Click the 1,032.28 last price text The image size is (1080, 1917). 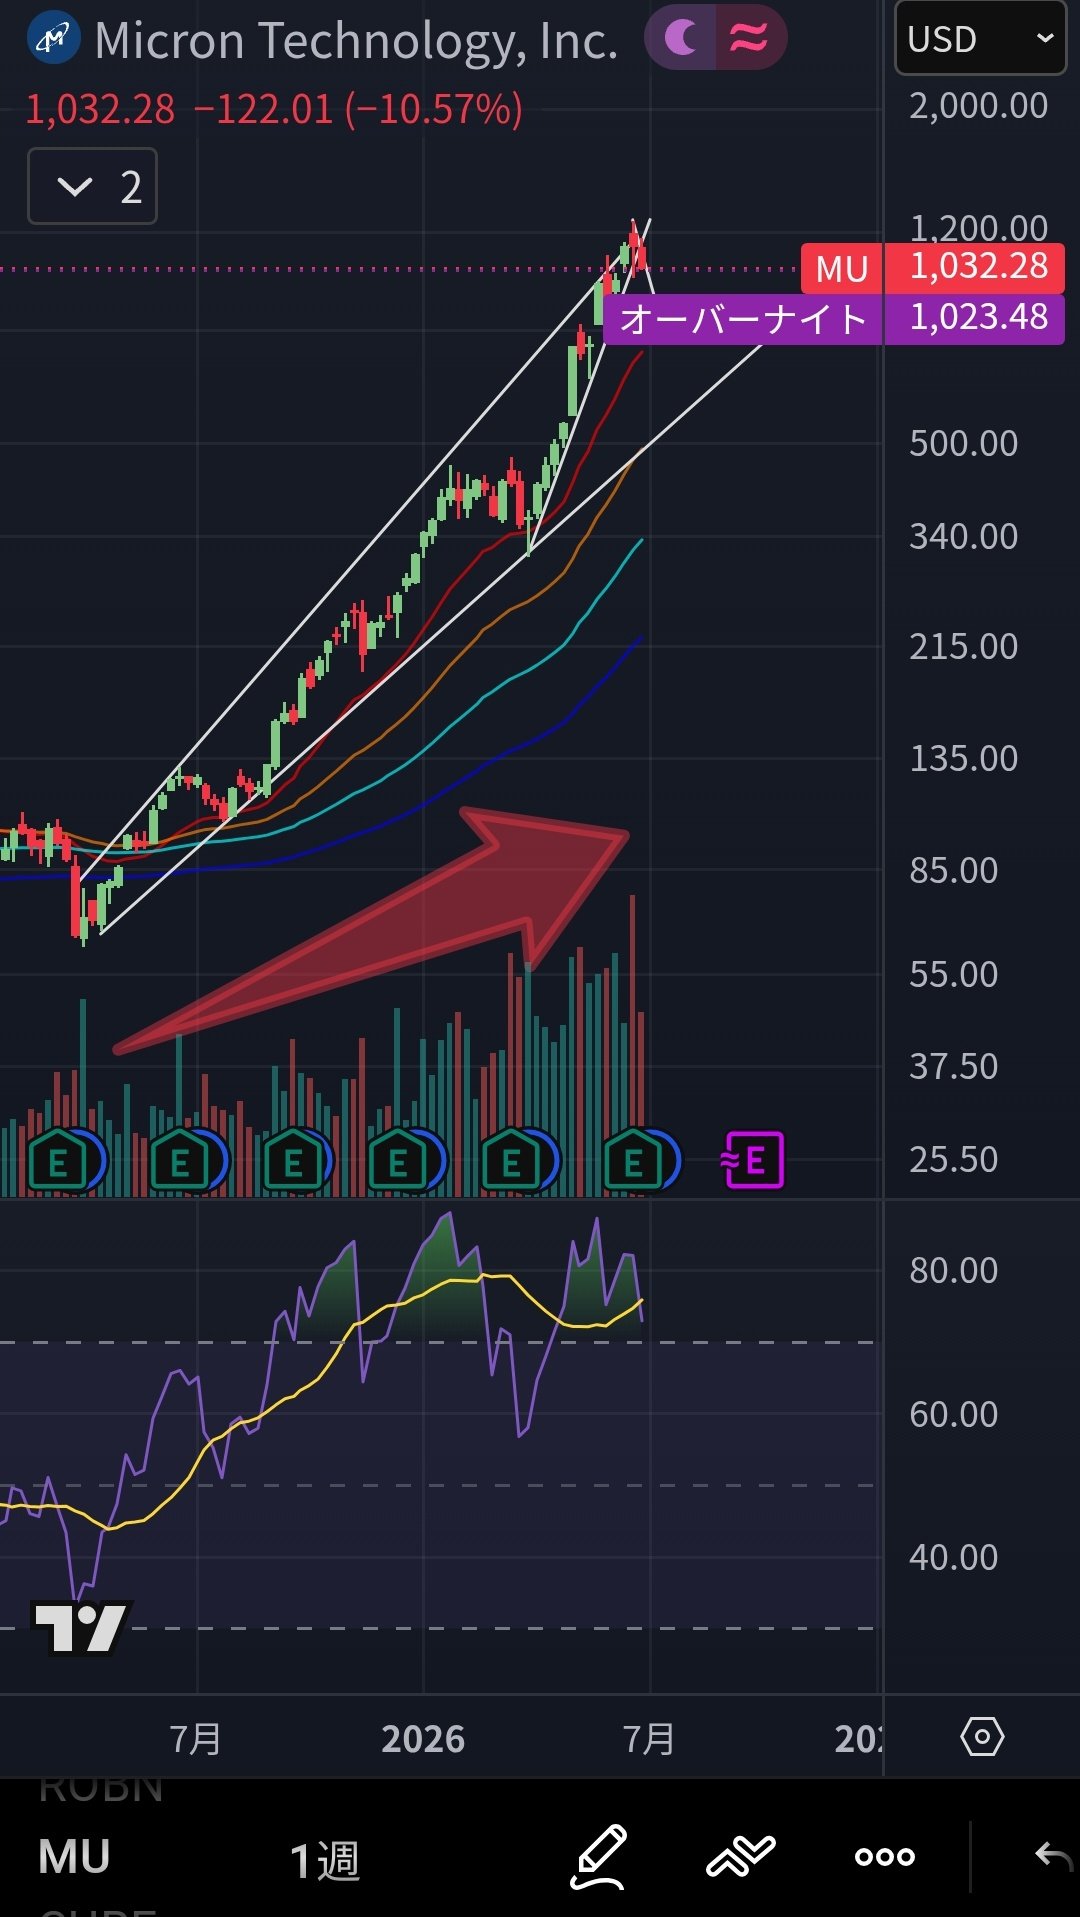100,109
